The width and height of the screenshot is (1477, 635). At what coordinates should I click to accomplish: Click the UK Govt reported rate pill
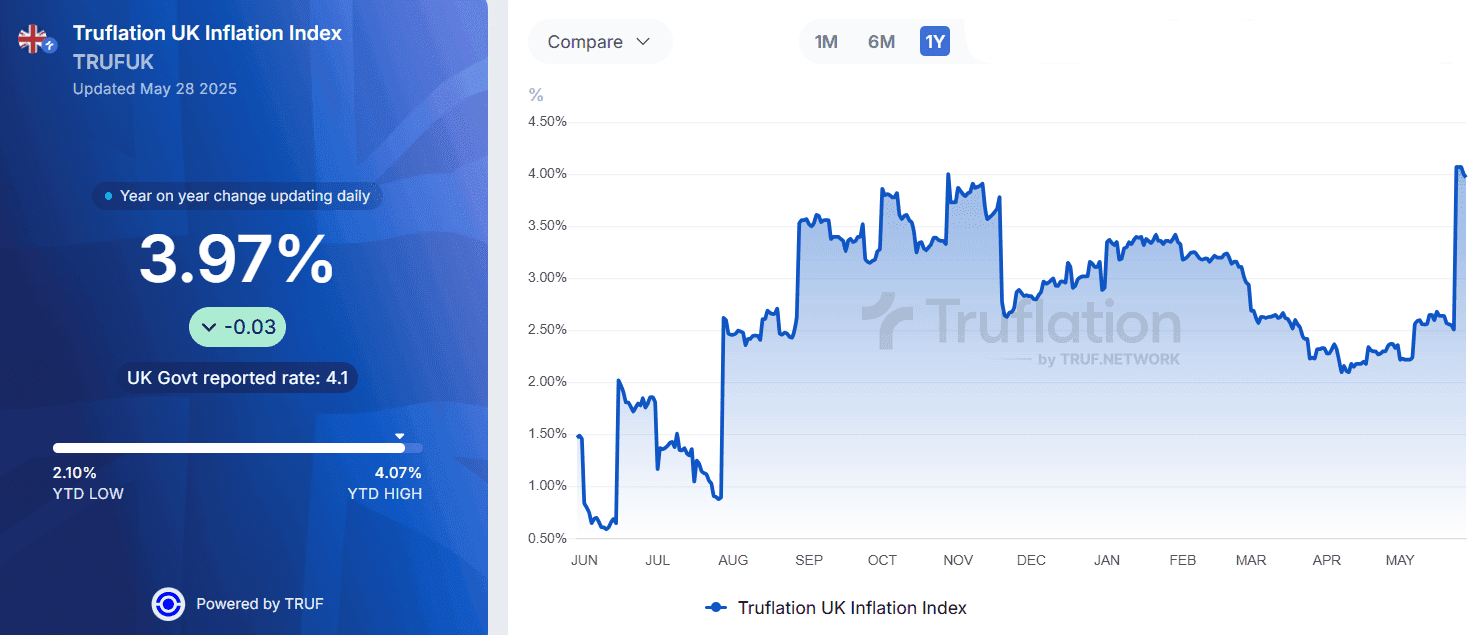[x=237, y=378]
